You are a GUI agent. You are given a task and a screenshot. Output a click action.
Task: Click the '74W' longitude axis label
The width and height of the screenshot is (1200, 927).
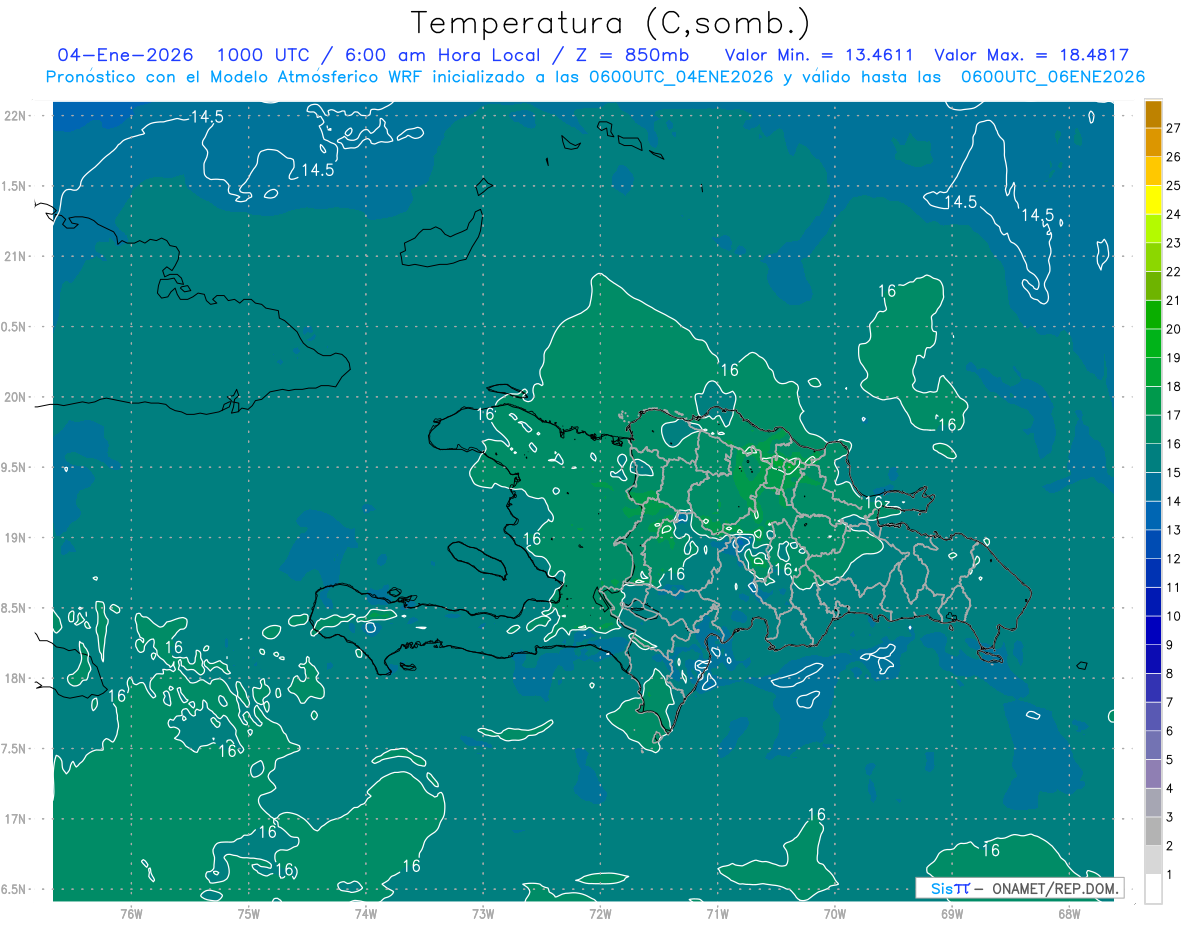pos(365,914)
